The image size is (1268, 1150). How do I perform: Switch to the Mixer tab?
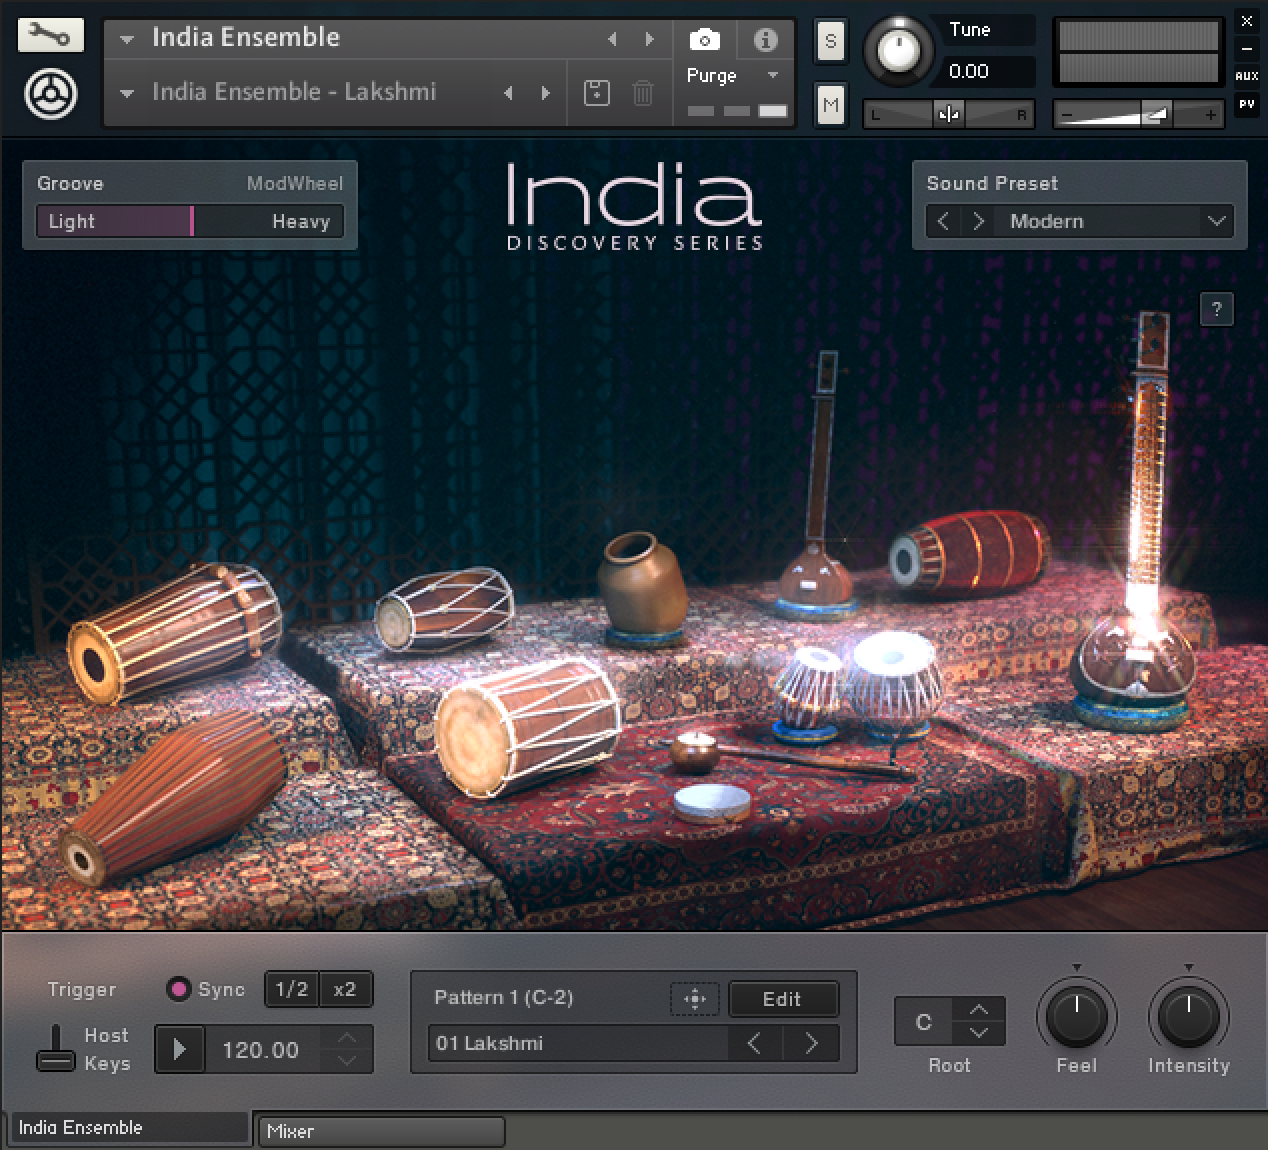coord(380,1132)
